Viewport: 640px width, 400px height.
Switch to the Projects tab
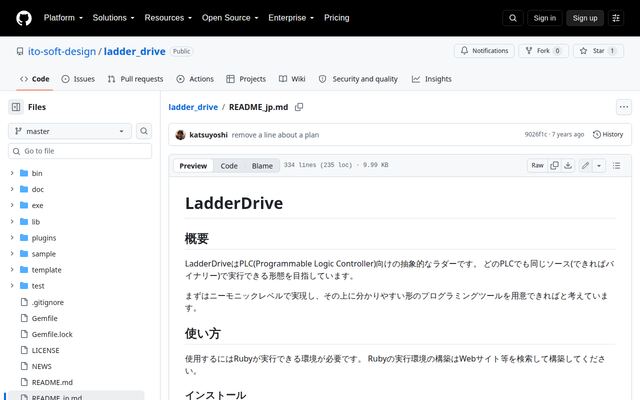tap(246, 79)
